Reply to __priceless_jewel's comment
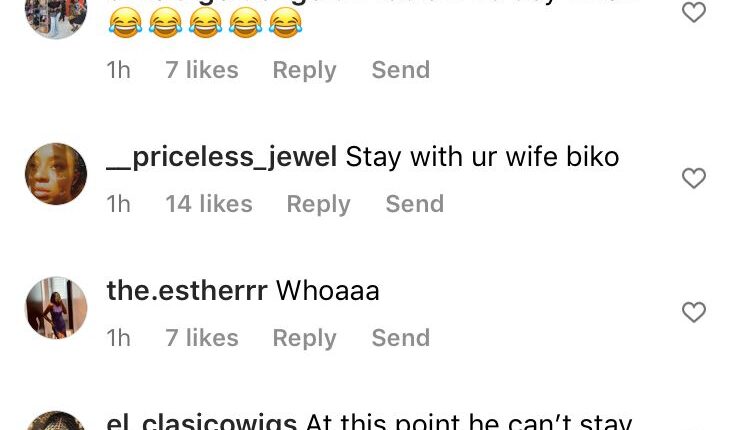This screenshot has height=430, width=750. [x=318, y=204]
